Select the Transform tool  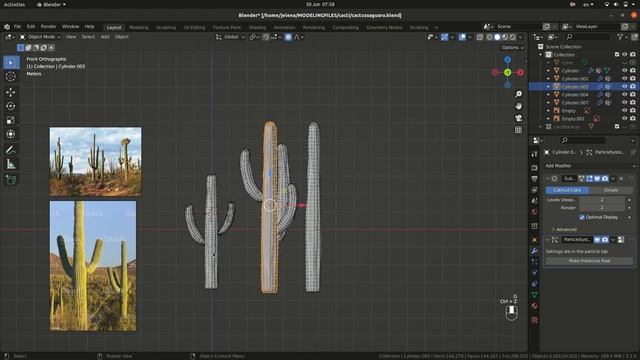point(11,134)
